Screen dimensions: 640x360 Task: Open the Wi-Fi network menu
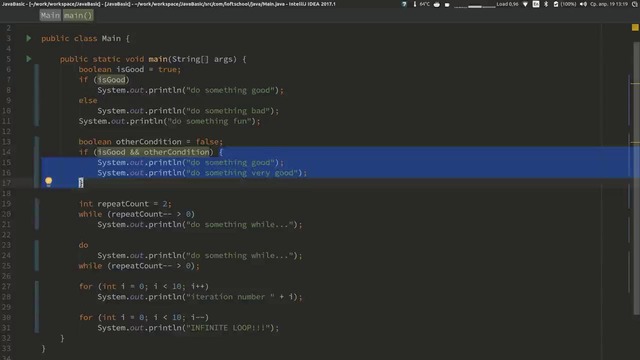pos(525,4)
